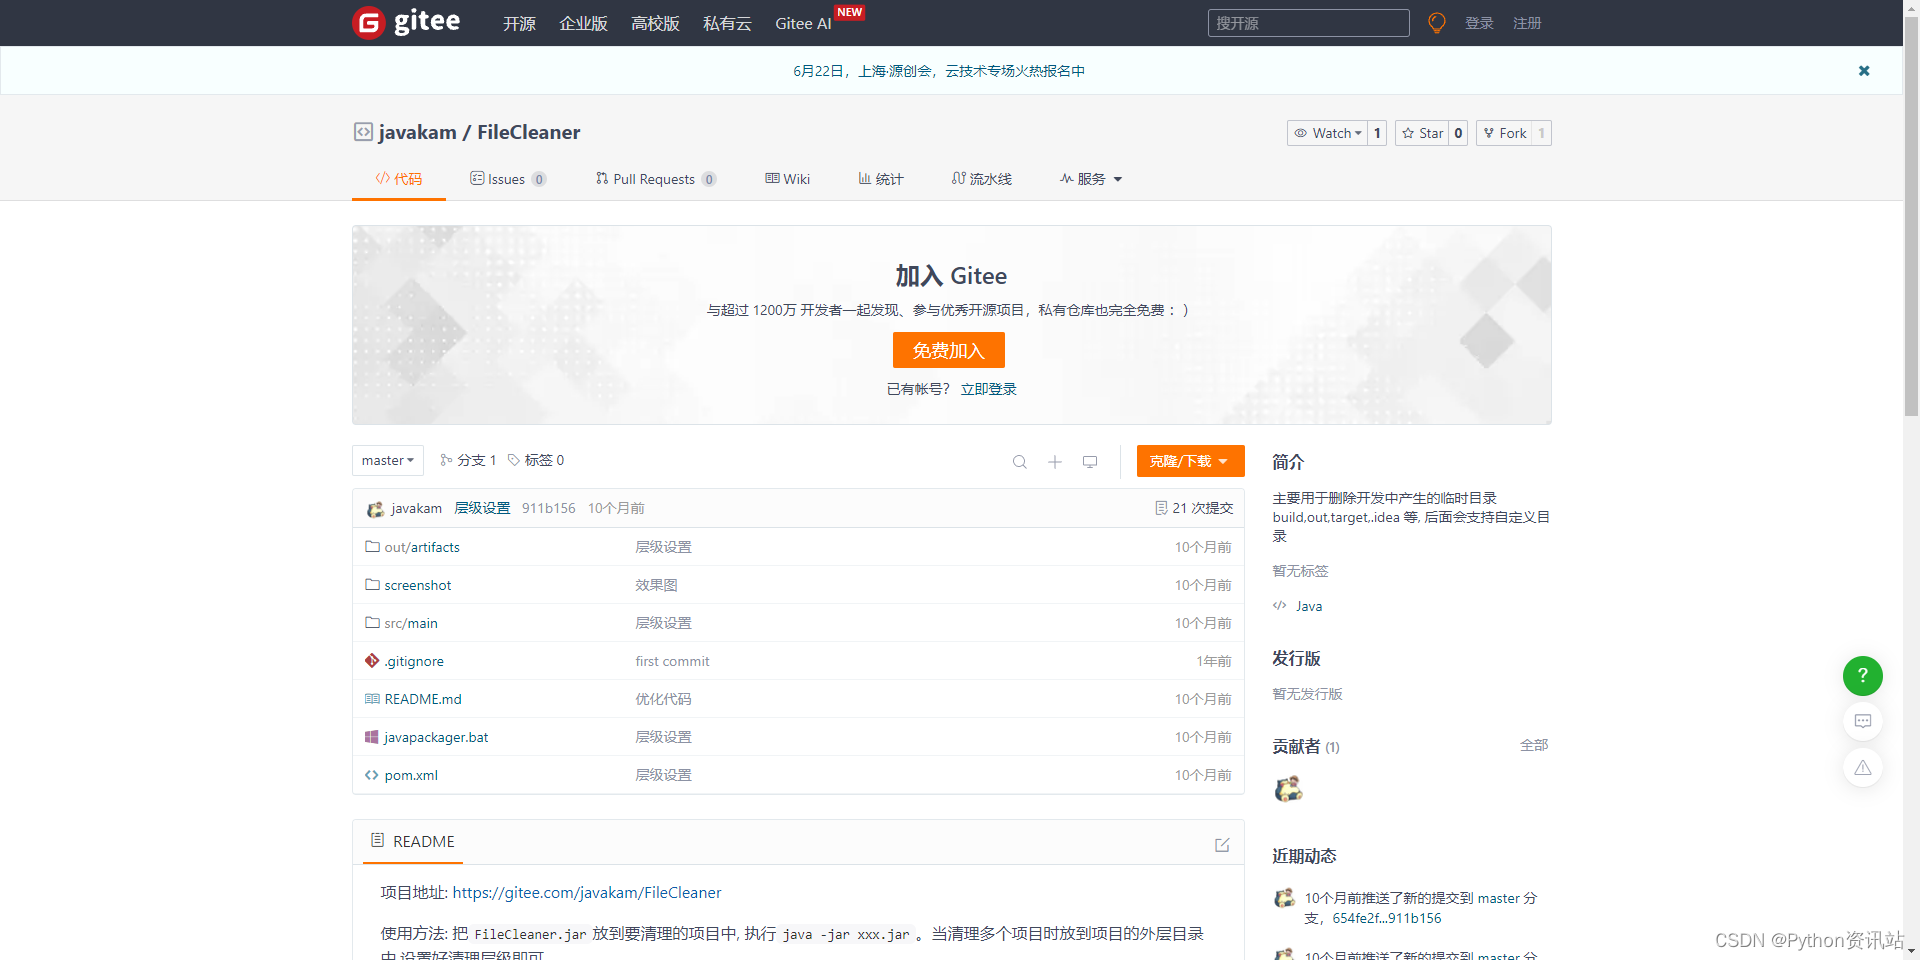Click the Star count 0
This screenshot has width=1920, height=960.
coord(1458,133)
